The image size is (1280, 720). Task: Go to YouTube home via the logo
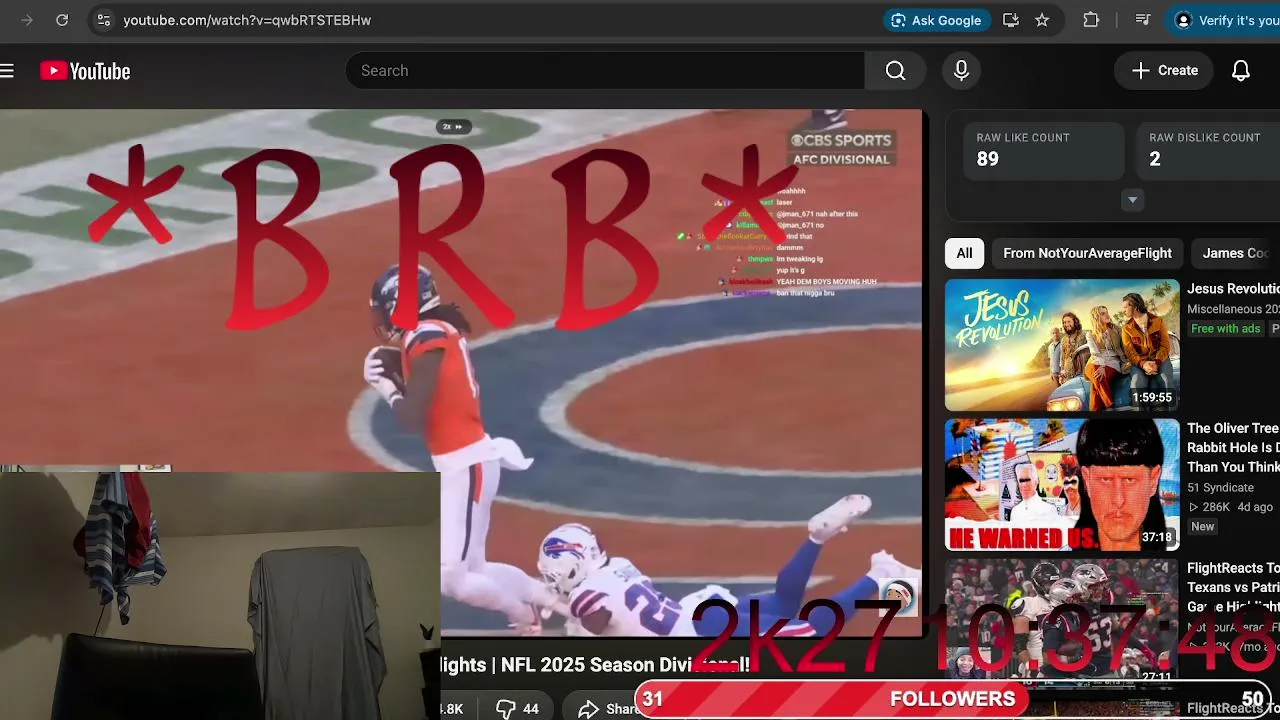(x=85, y=71)
